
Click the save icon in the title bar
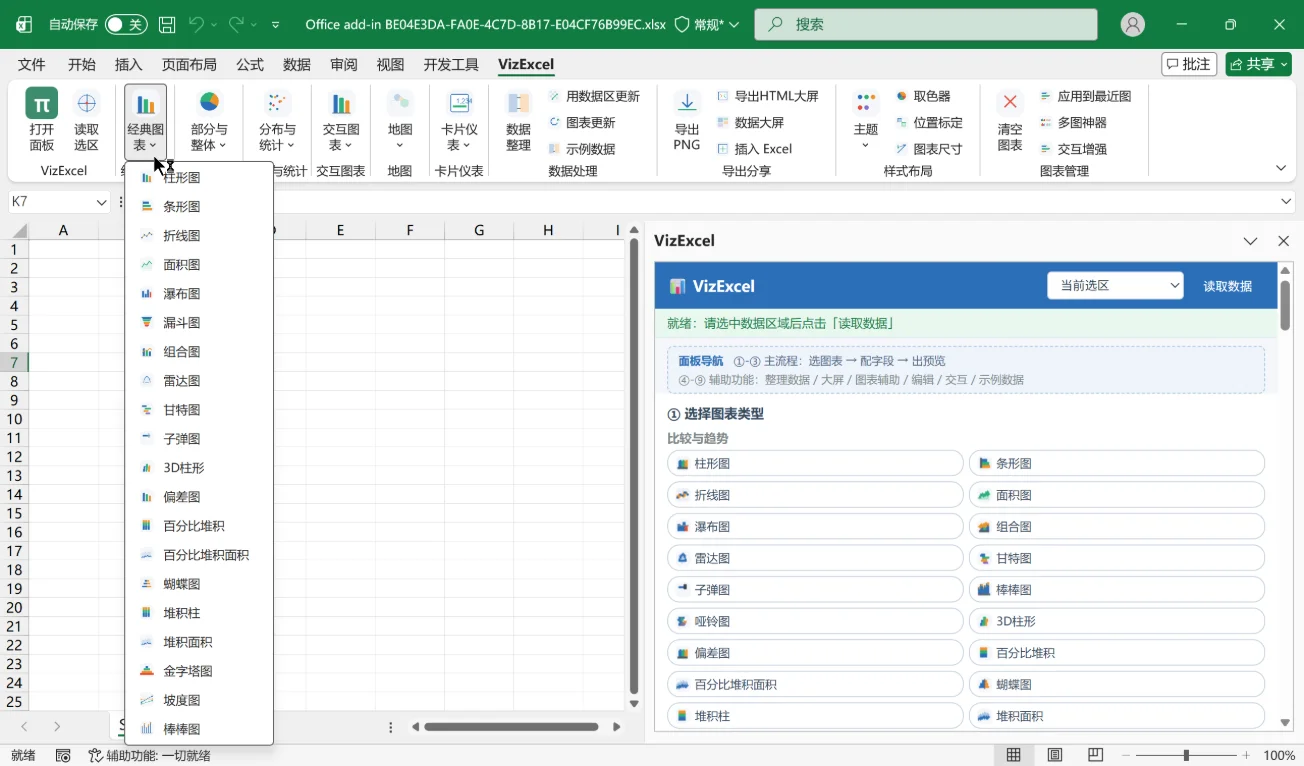[x=167, y=25]
